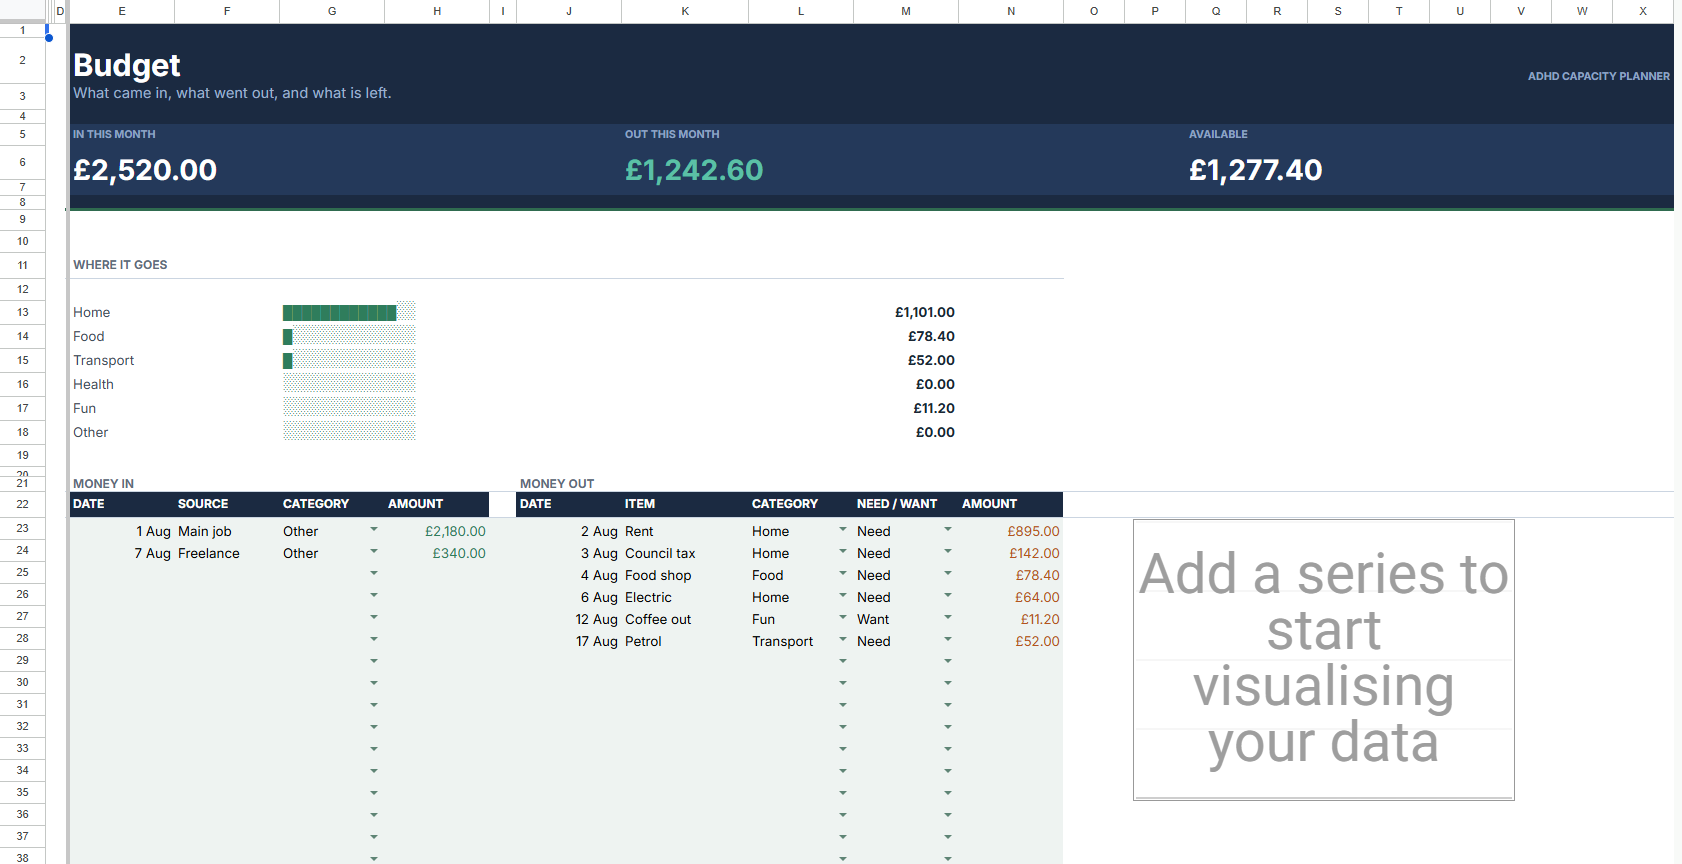Select column E header
1682x864 pixels.
coord(122,11)
